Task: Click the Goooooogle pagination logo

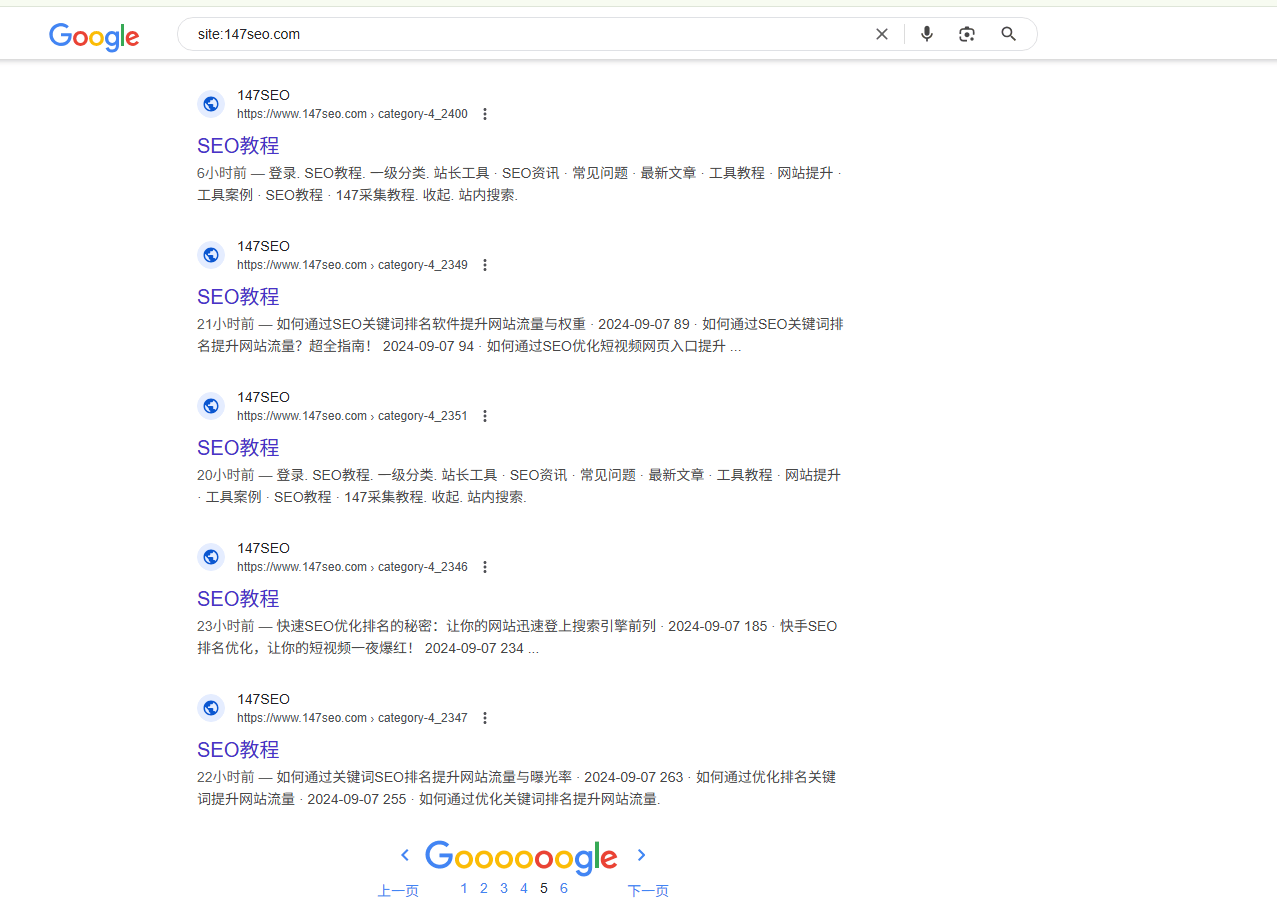Action: [521, 857]
